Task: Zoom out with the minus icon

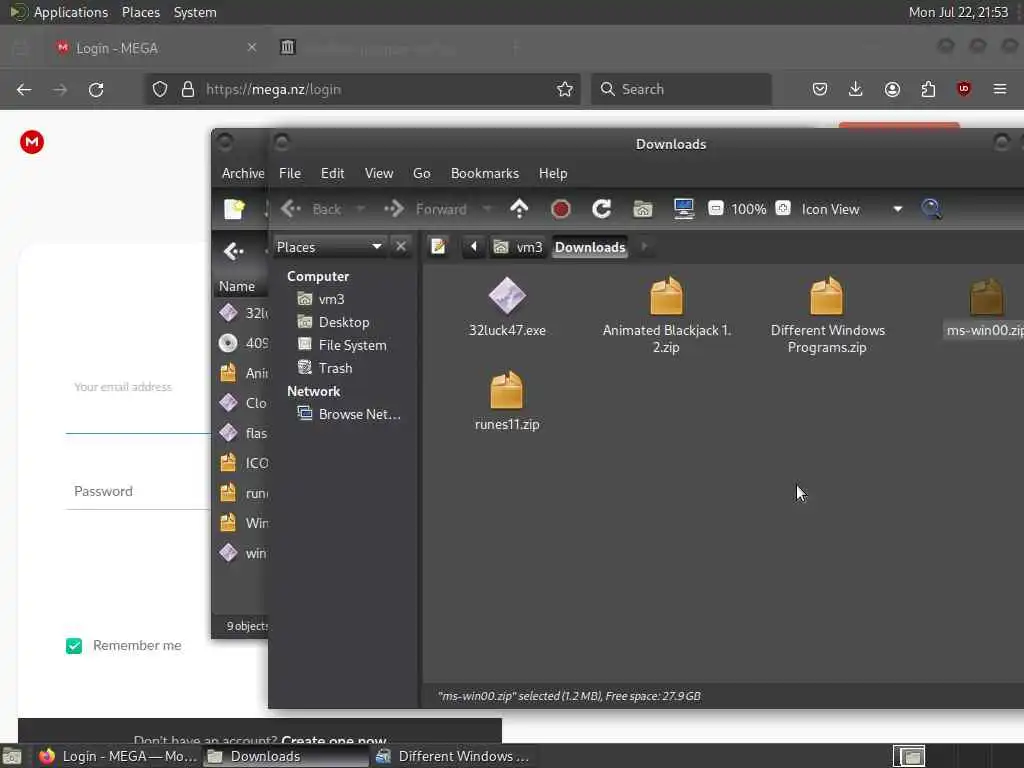Action: [x=716, y=208]
